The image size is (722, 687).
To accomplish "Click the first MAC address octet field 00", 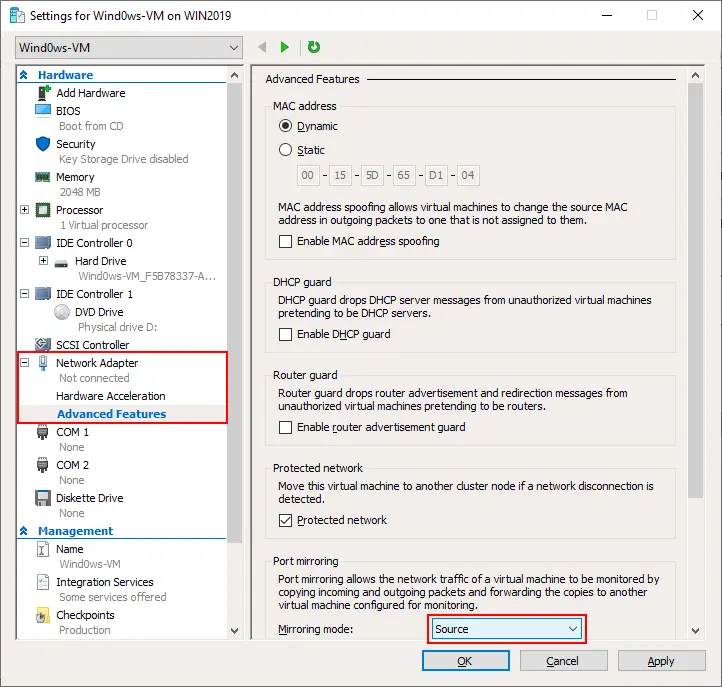I will point(308,175).
